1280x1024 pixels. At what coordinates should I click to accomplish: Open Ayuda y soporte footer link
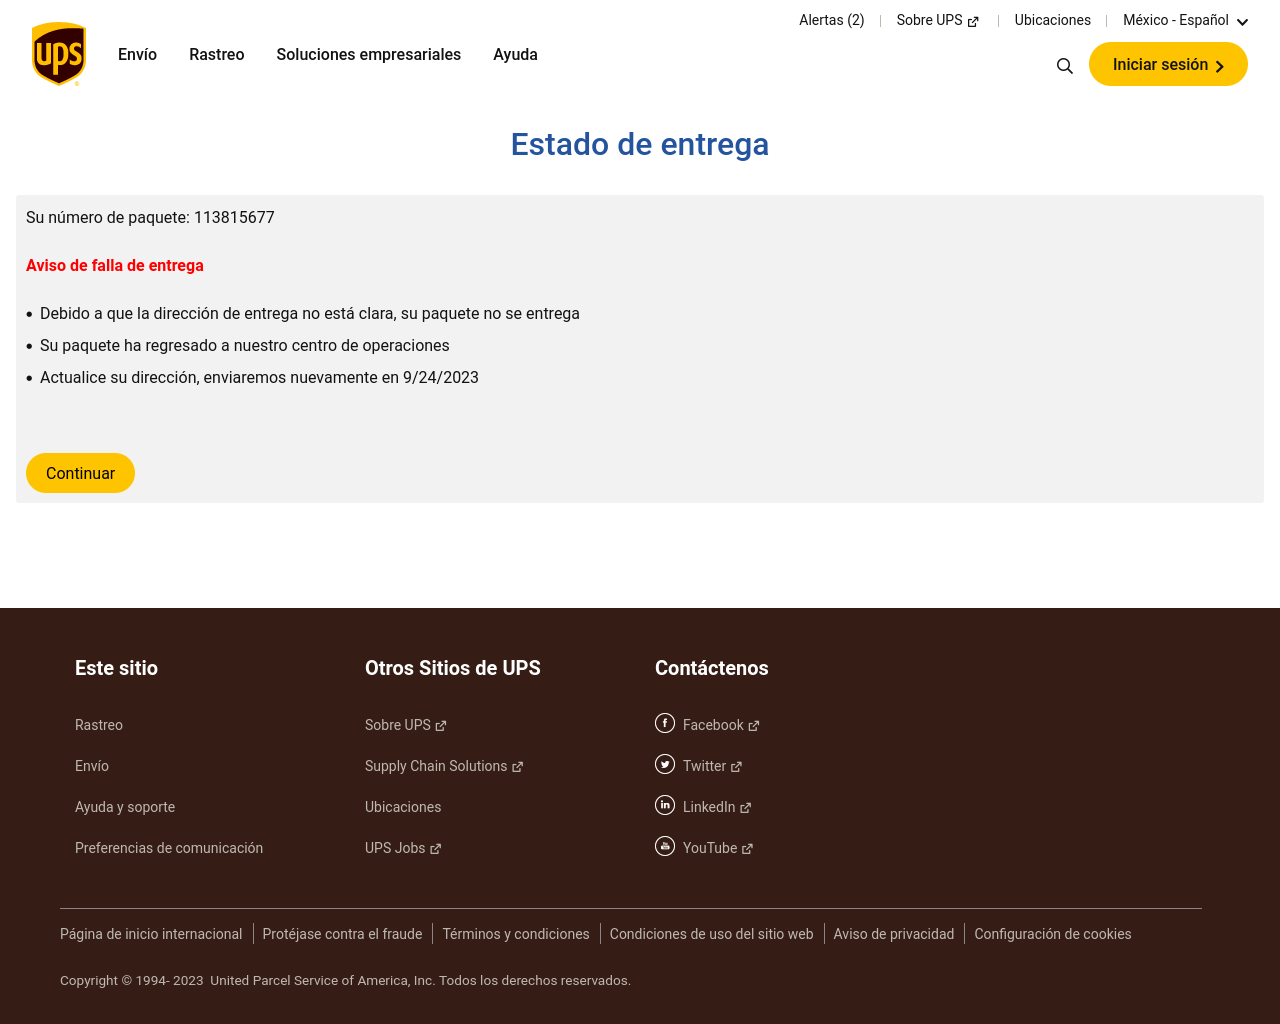click(x=125, y=807)
